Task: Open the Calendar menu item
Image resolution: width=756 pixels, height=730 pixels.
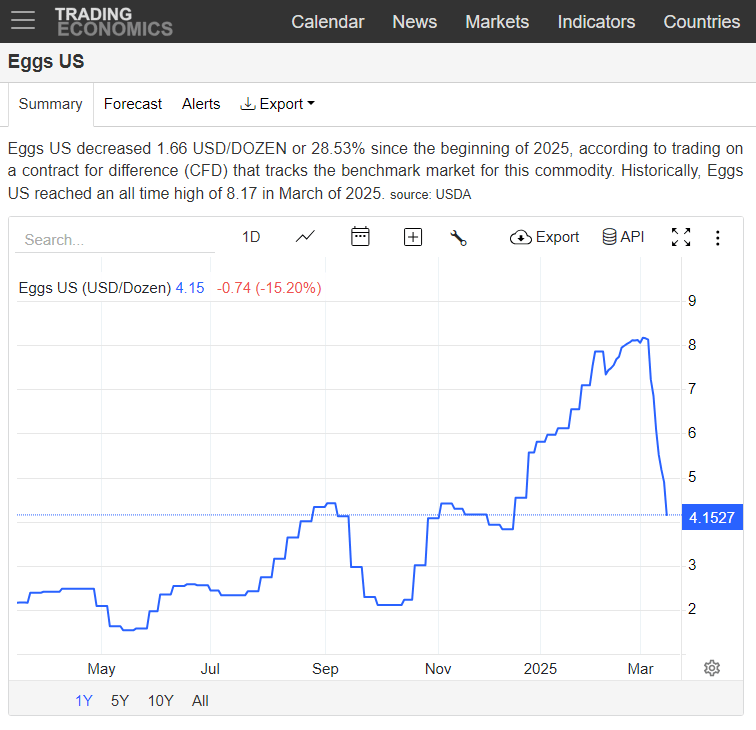Action: pos(328,22)
